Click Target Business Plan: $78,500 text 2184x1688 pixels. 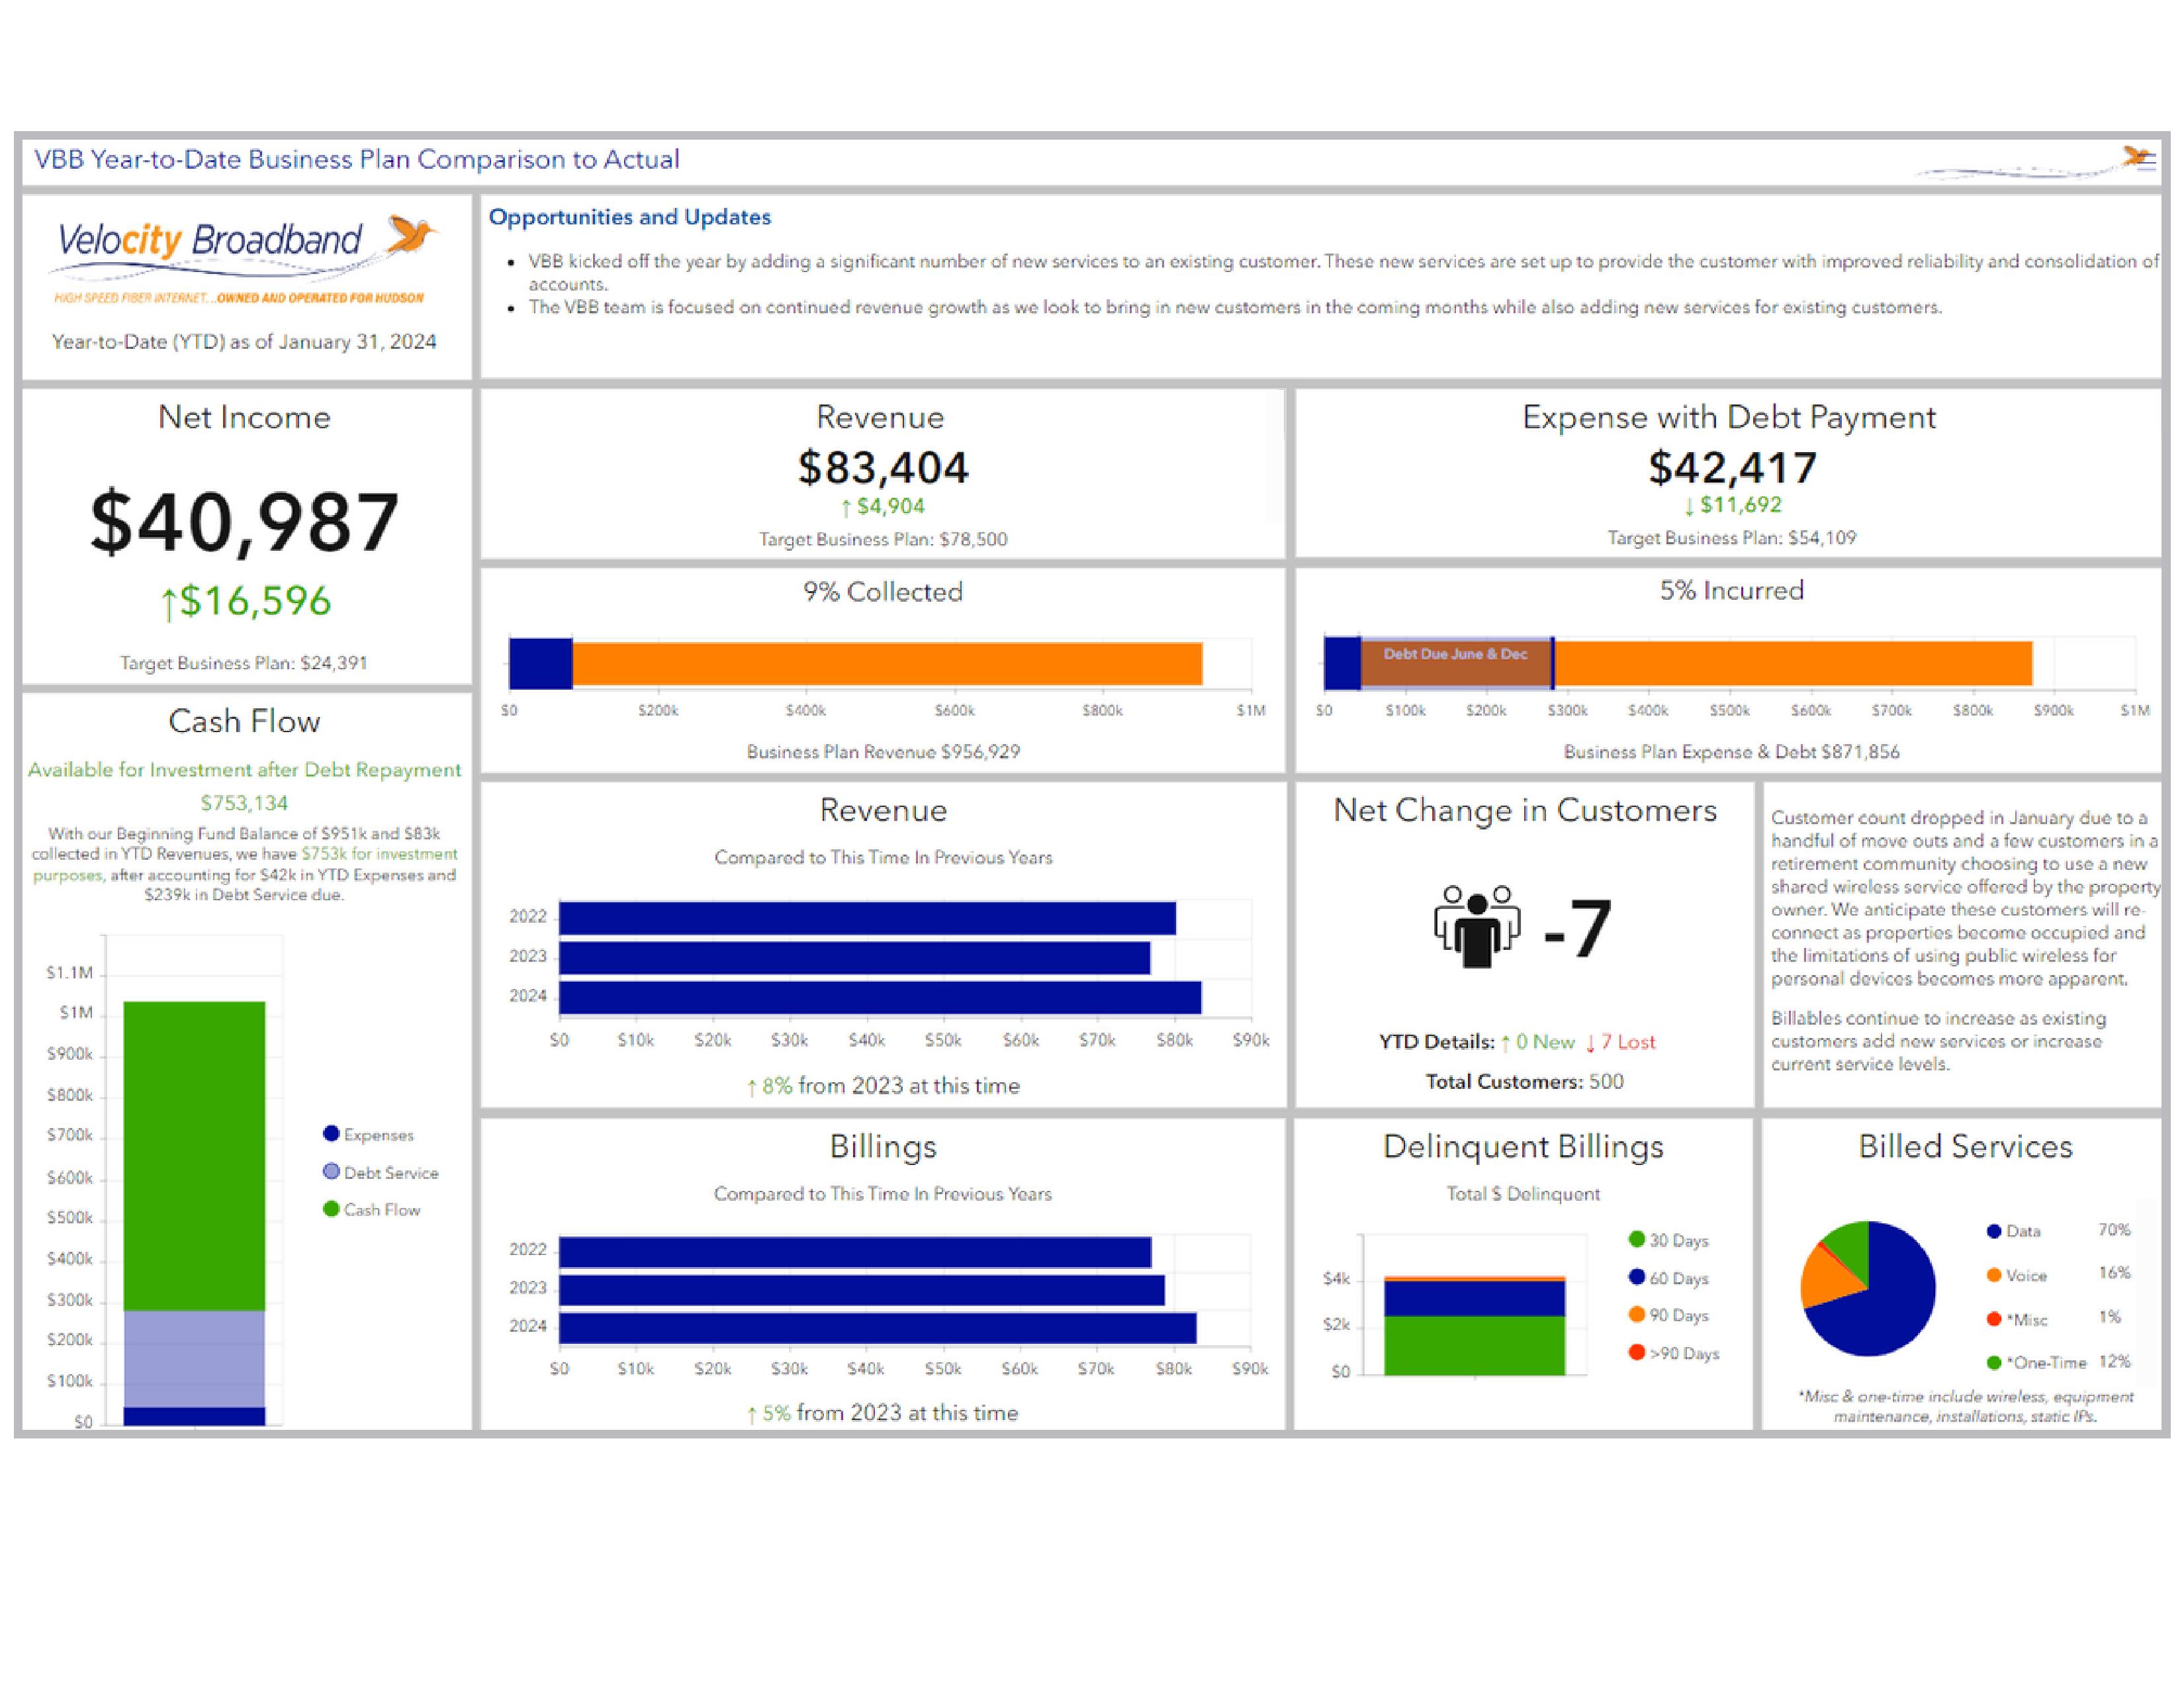(883, 539)
